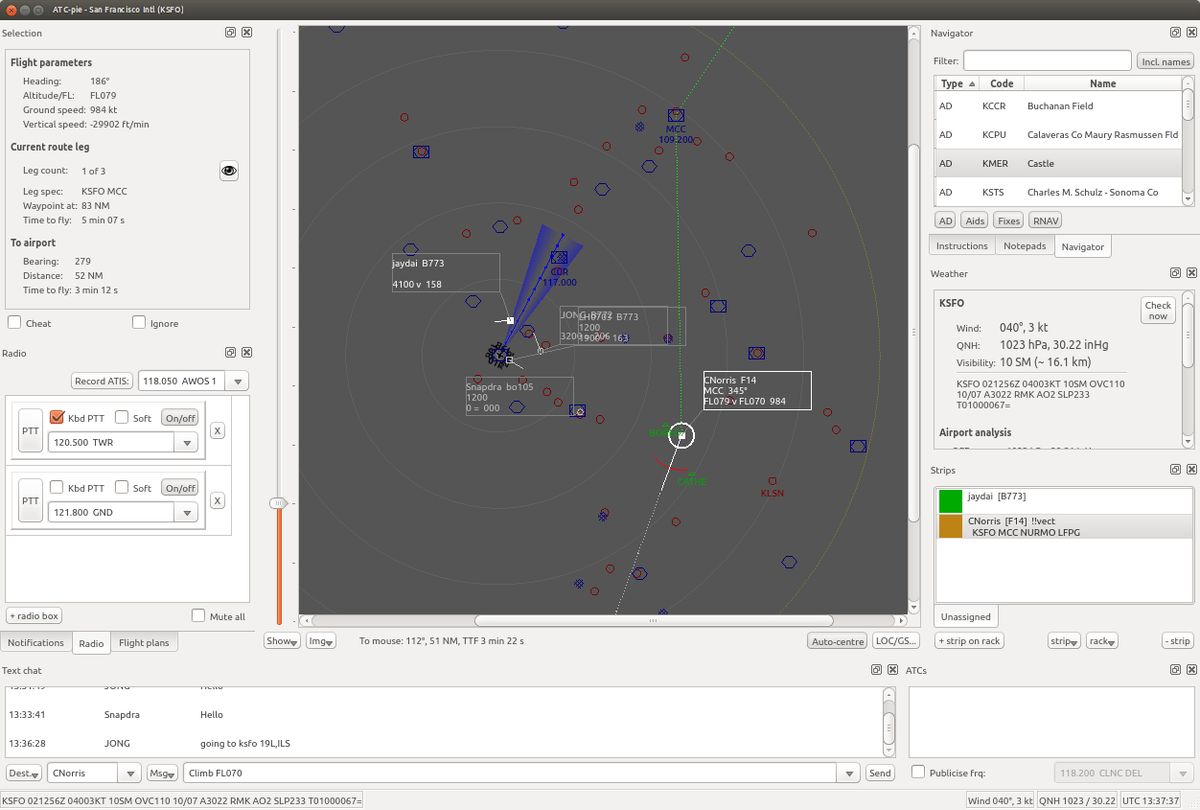Enable the Mute all checkbox
1200x810 pixels.
(199, 616)
